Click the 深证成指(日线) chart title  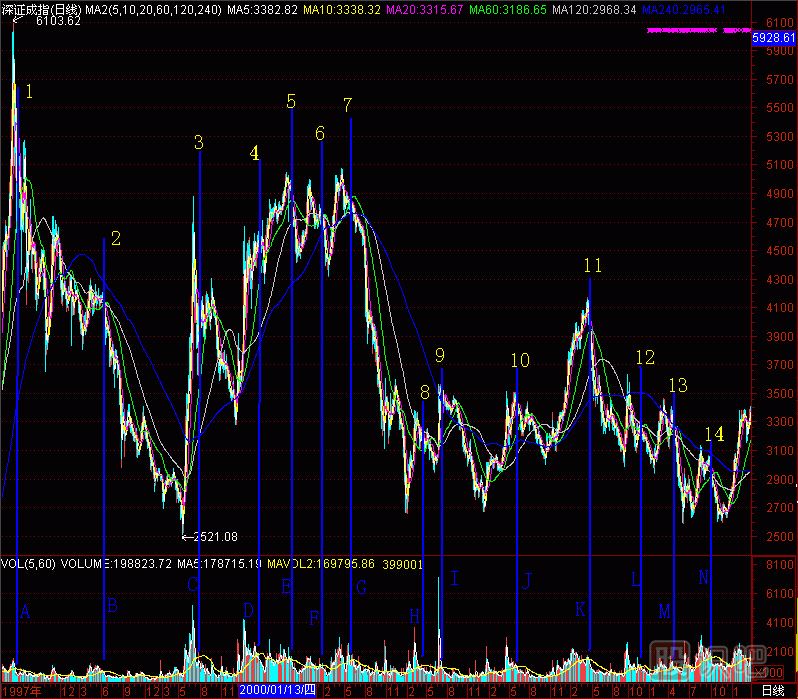coord(41,8)
